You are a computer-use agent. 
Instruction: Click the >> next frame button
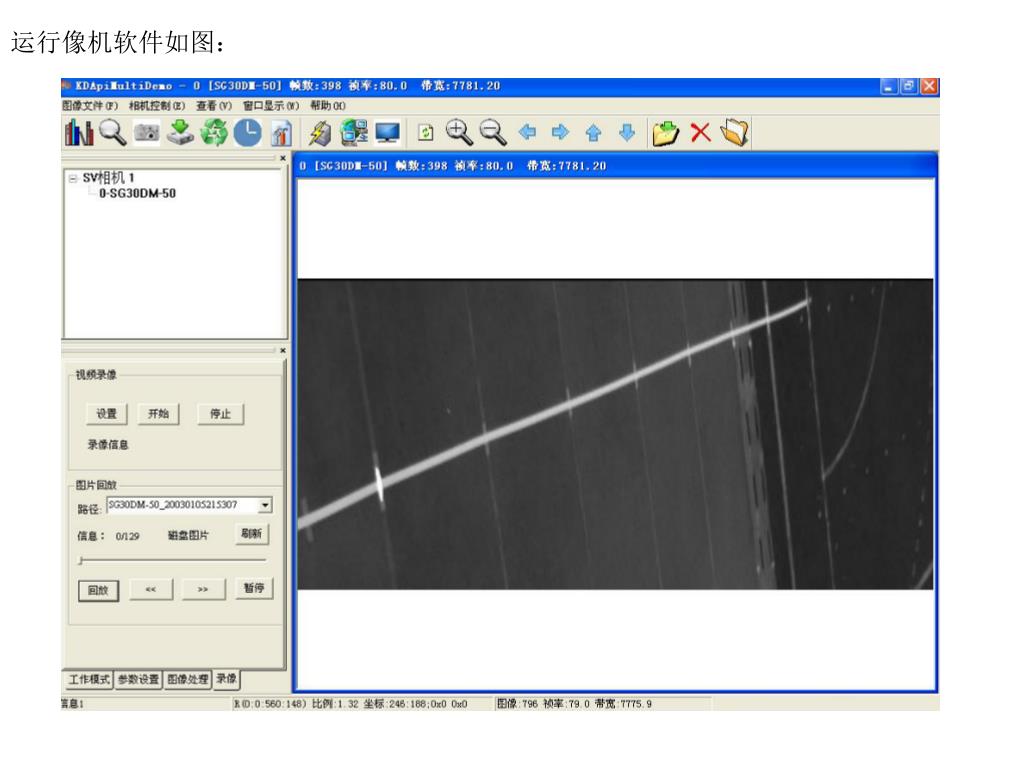click(x=203, y=590)
